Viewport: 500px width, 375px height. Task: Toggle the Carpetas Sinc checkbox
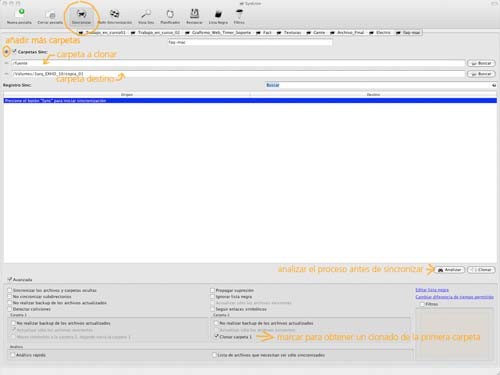[x=14, y=52]
